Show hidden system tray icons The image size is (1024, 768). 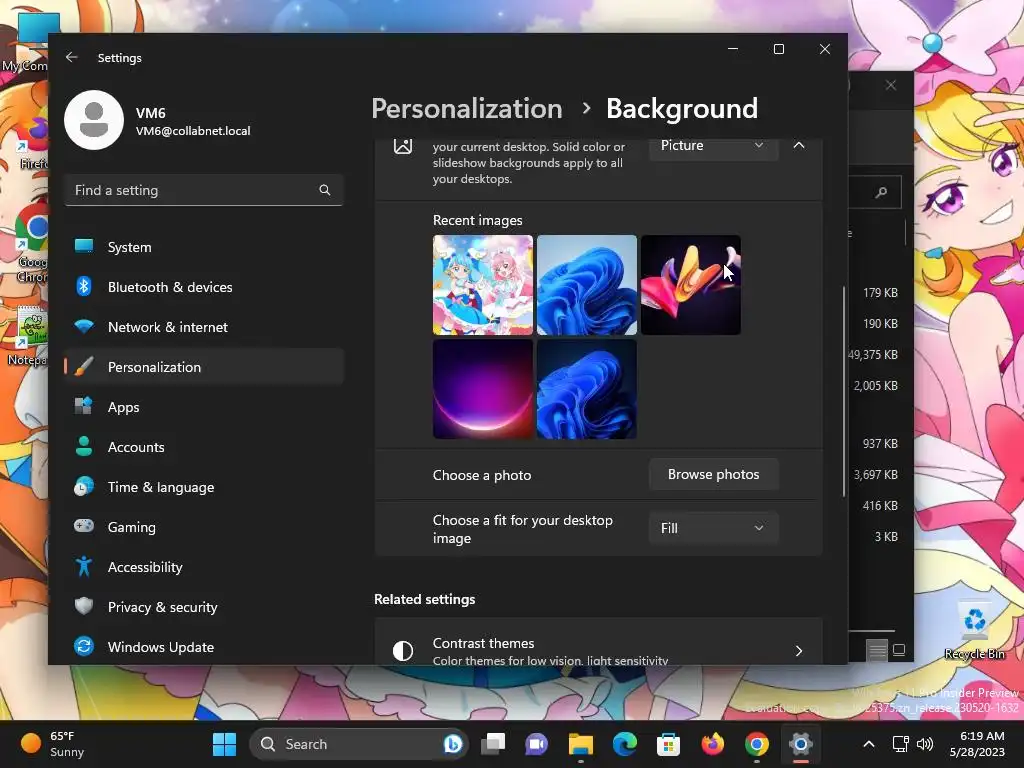click(x=869, y=744)
